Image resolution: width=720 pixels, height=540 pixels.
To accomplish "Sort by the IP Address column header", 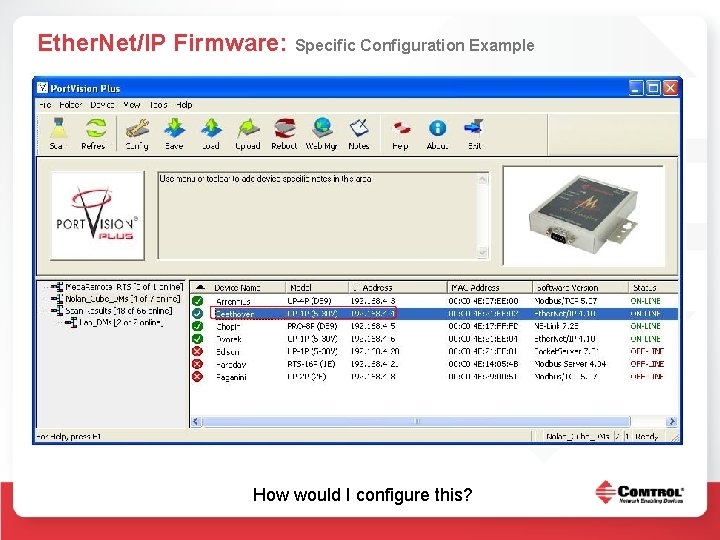I will tap(397, 287).
